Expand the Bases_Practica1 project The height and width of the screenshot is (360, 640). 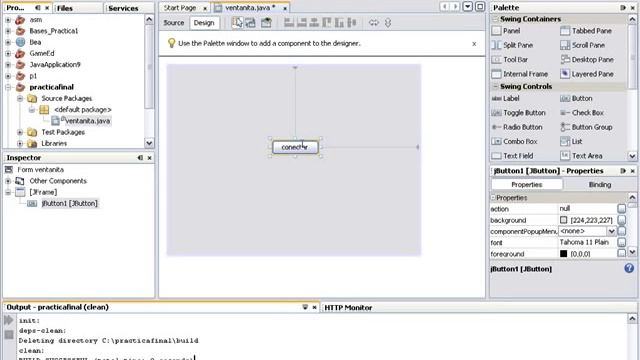(x=8, y=31)
